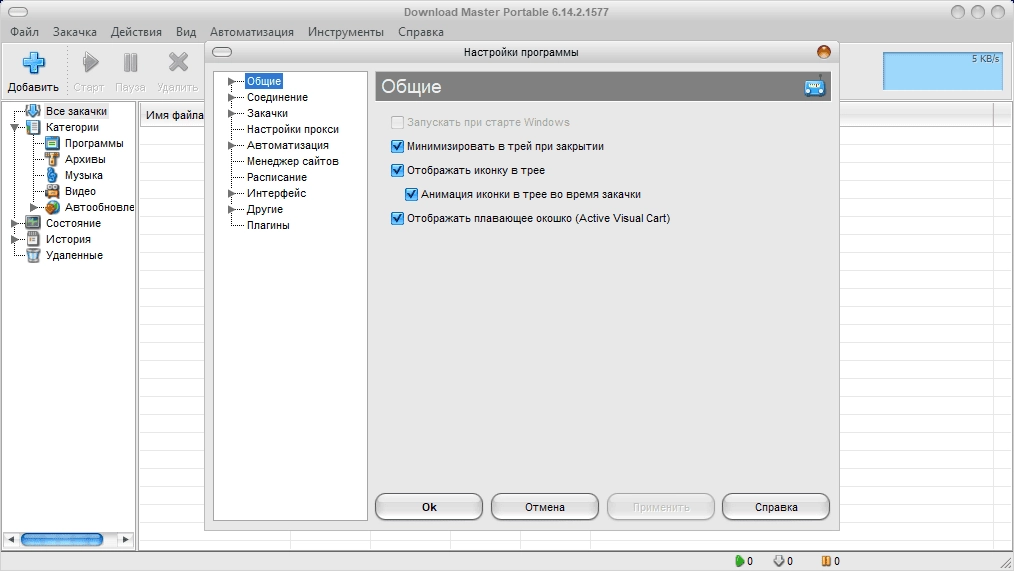Screen dimensions: 1014x571
Task: Expand the Другие settings node
Action: [x=231, y=209]
